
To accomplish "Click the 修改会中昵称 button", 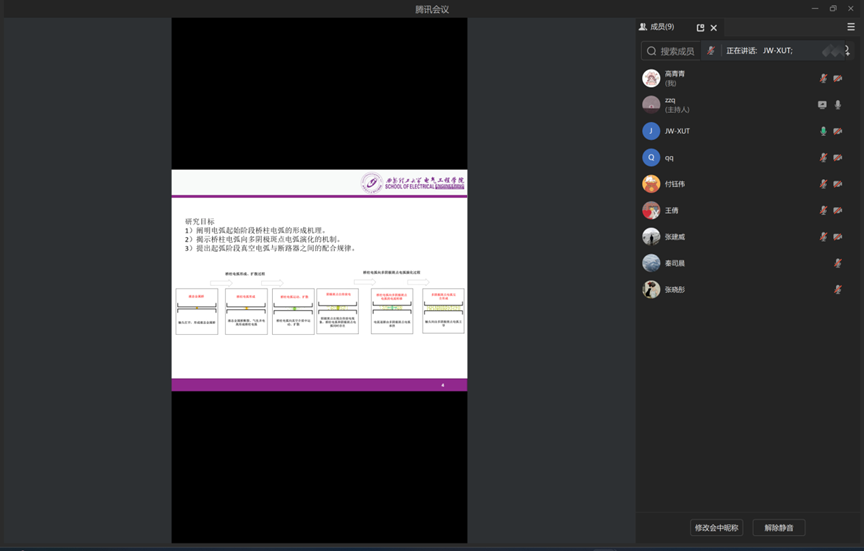I will click(717, 527).
